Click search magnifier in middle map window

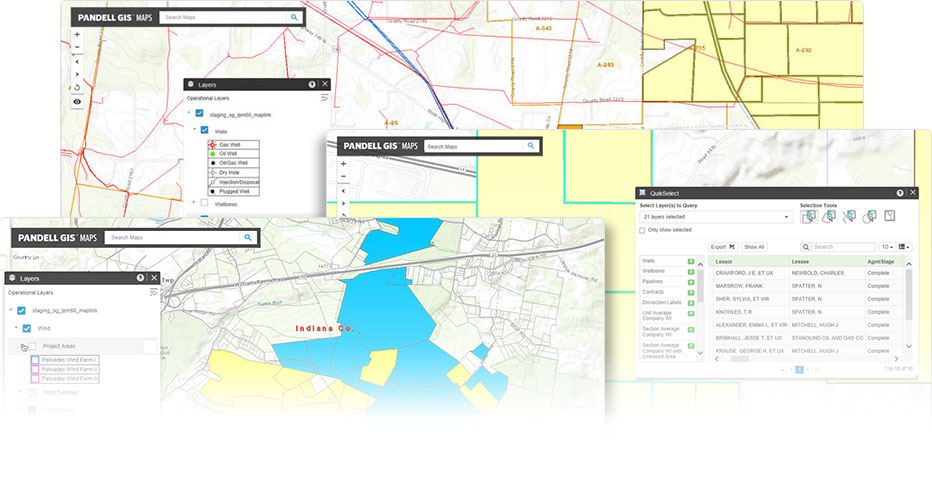531,146
